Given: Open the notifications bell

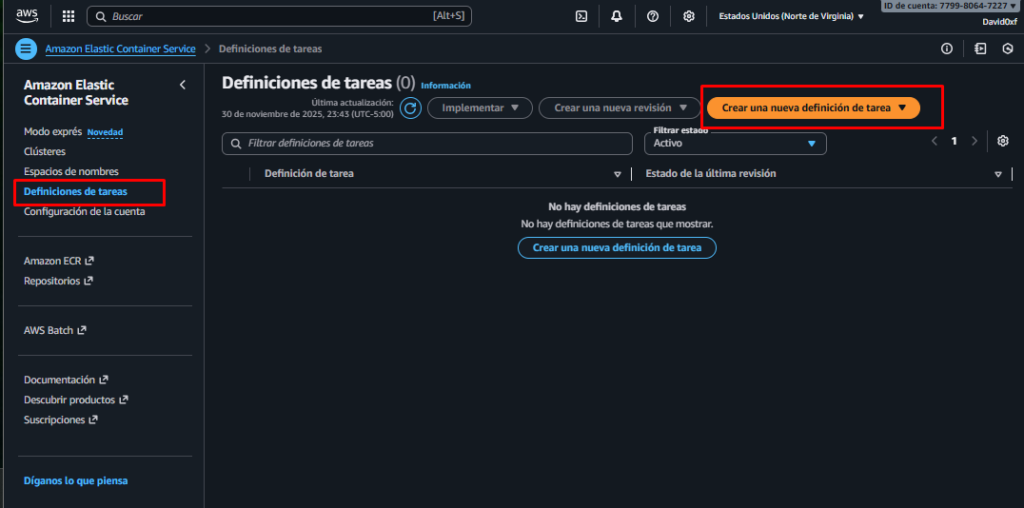Looking at the screenshot, I should point(616,16).
